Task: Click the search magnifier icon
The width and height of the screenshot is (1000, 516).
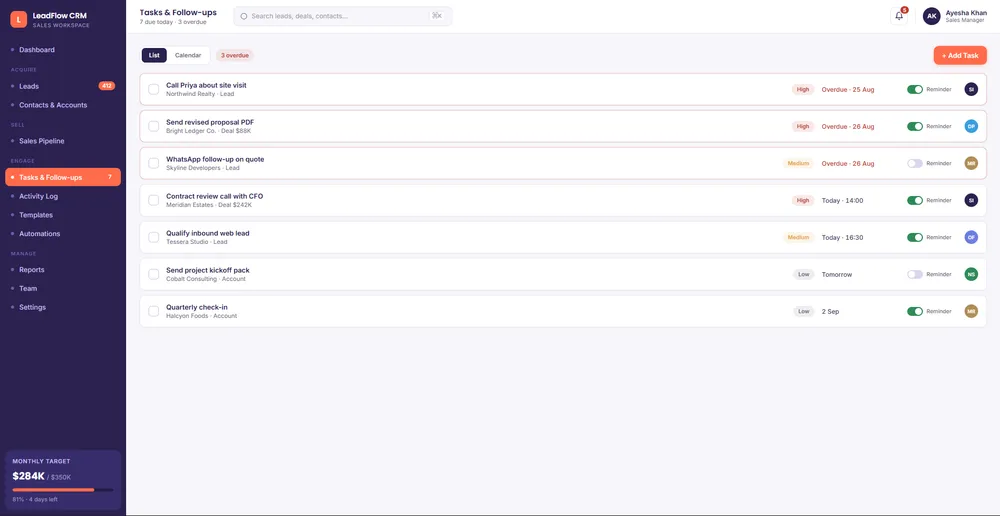Action: pos(244,16)
